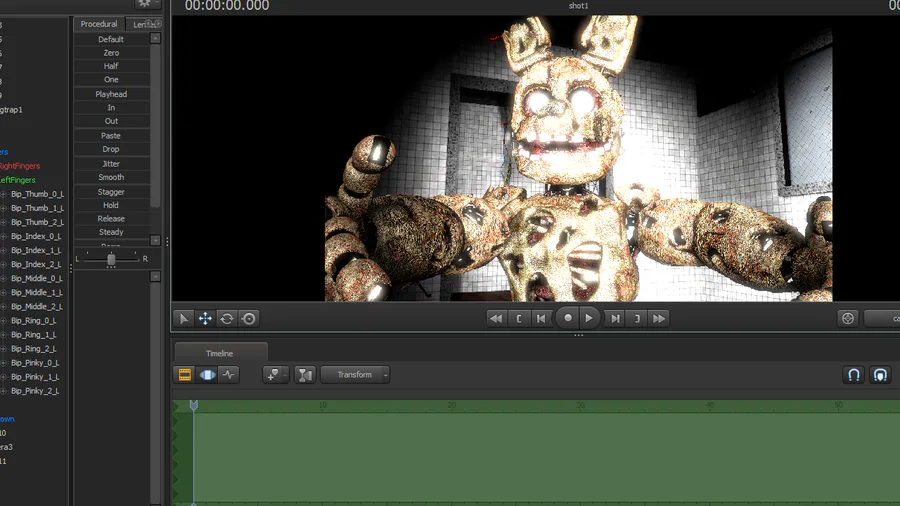Select the arrow selection tool
900x506 pixels.
[x=184, y=318]
